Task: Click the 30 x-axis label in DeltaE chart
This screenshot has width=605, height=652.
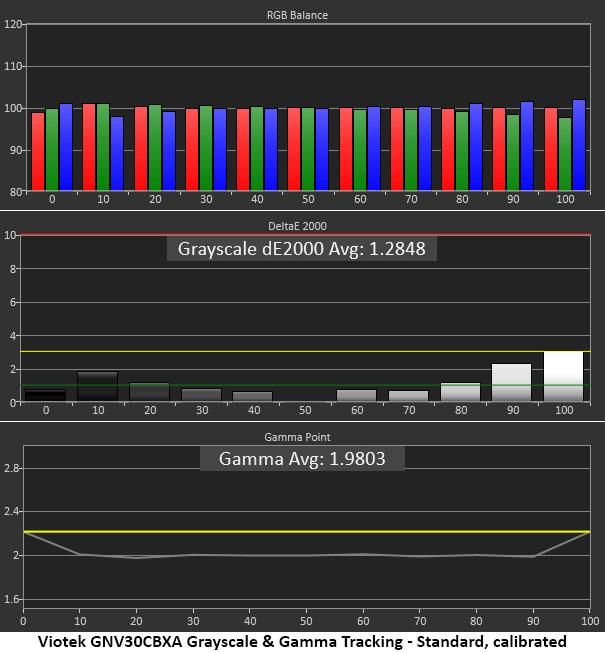Action: [202, 410]
